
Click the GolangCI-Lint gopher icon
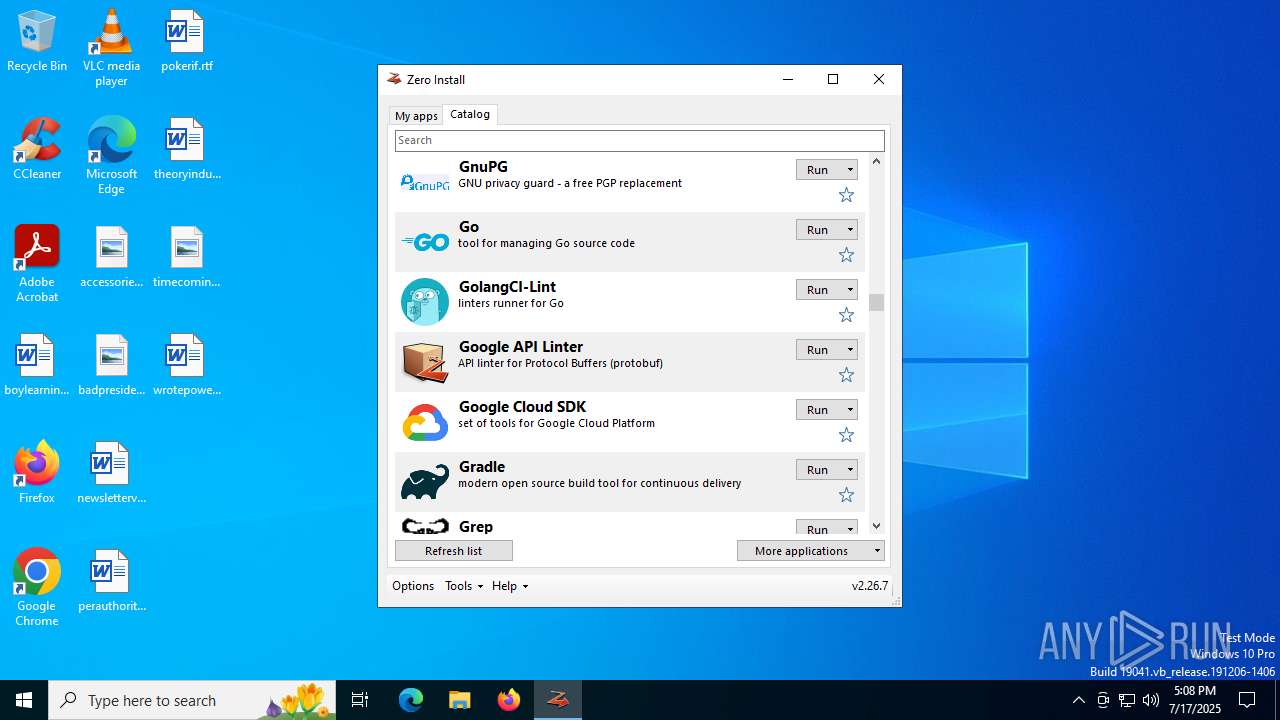click(425, 302)
